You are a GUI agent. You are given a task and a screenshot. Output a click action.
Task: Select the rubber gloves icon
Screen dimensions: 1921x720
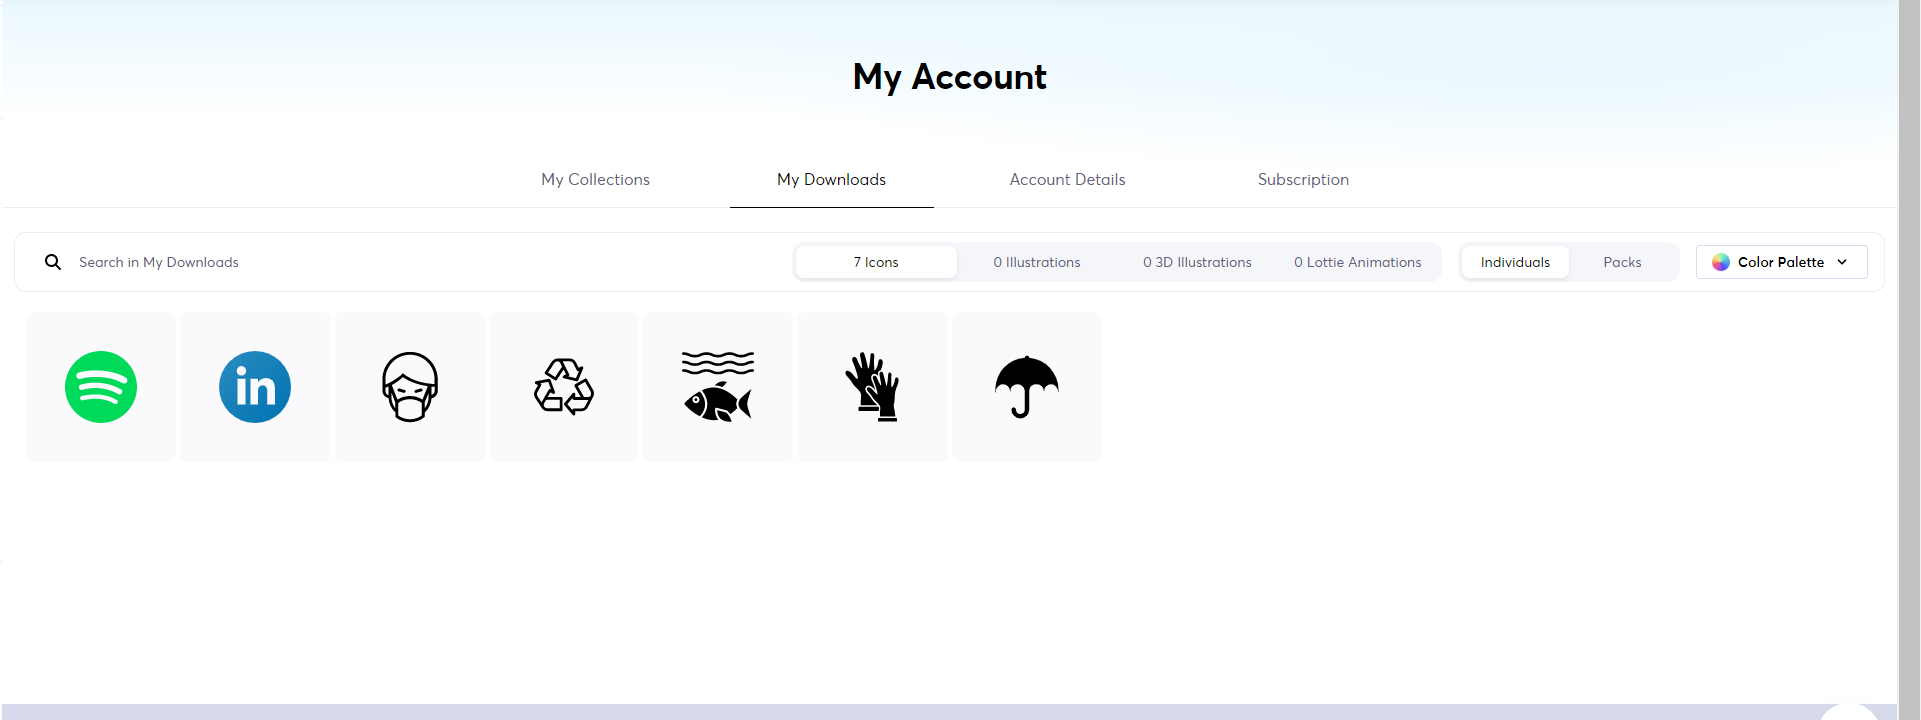pyautogui.click(x=873, y=387)
